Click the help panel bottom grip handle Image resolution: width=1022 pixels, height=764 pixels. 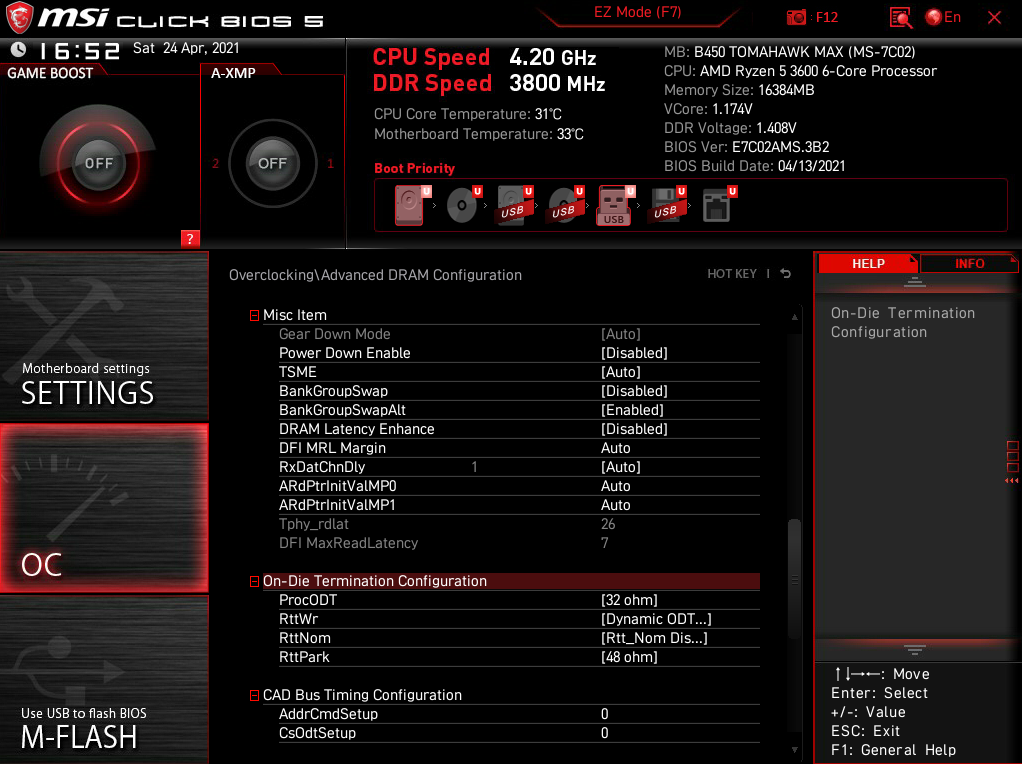point(914,650)
